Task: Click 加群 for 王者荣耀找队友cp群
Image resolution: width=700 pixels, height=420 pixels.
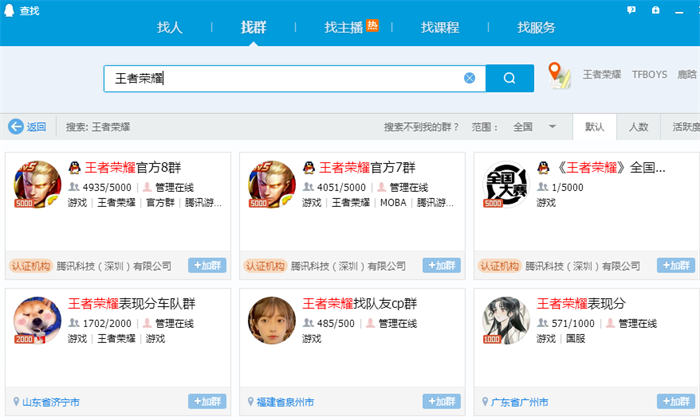Action: click(x=442, y=401)
